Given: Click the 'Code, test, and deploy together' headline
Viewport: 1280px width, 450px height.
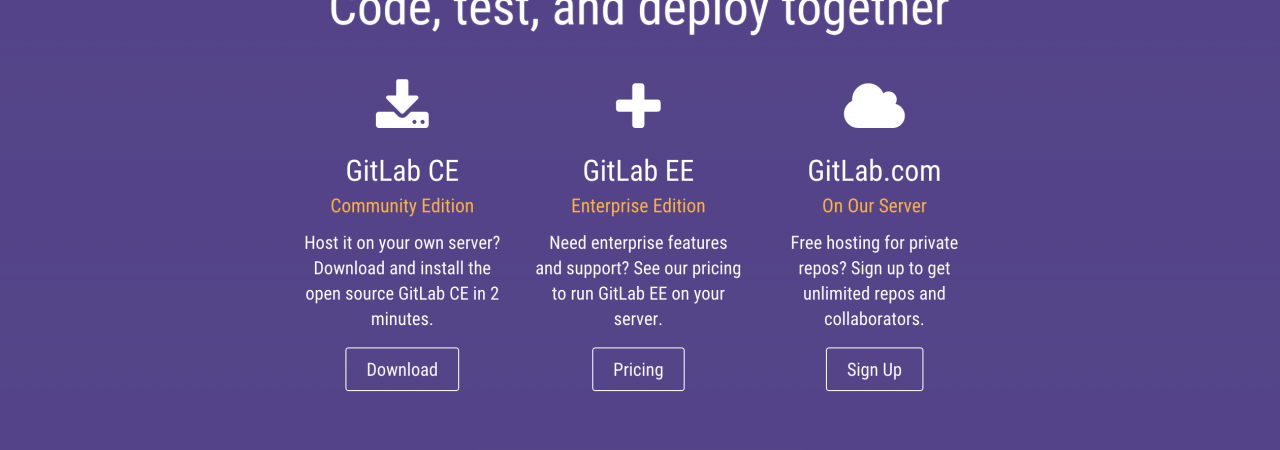Looking at the screenshot, I should click(x=638, y=12).
